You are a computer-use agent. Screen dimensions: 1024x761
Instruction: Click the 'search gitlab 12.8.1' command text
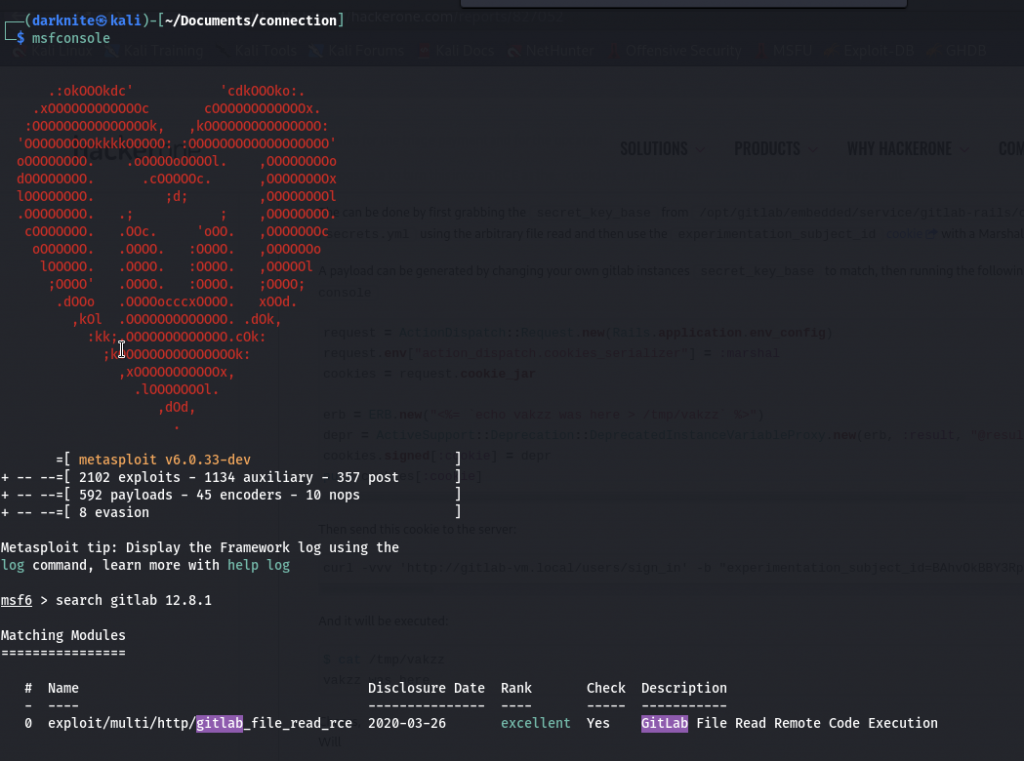point(133,600)
